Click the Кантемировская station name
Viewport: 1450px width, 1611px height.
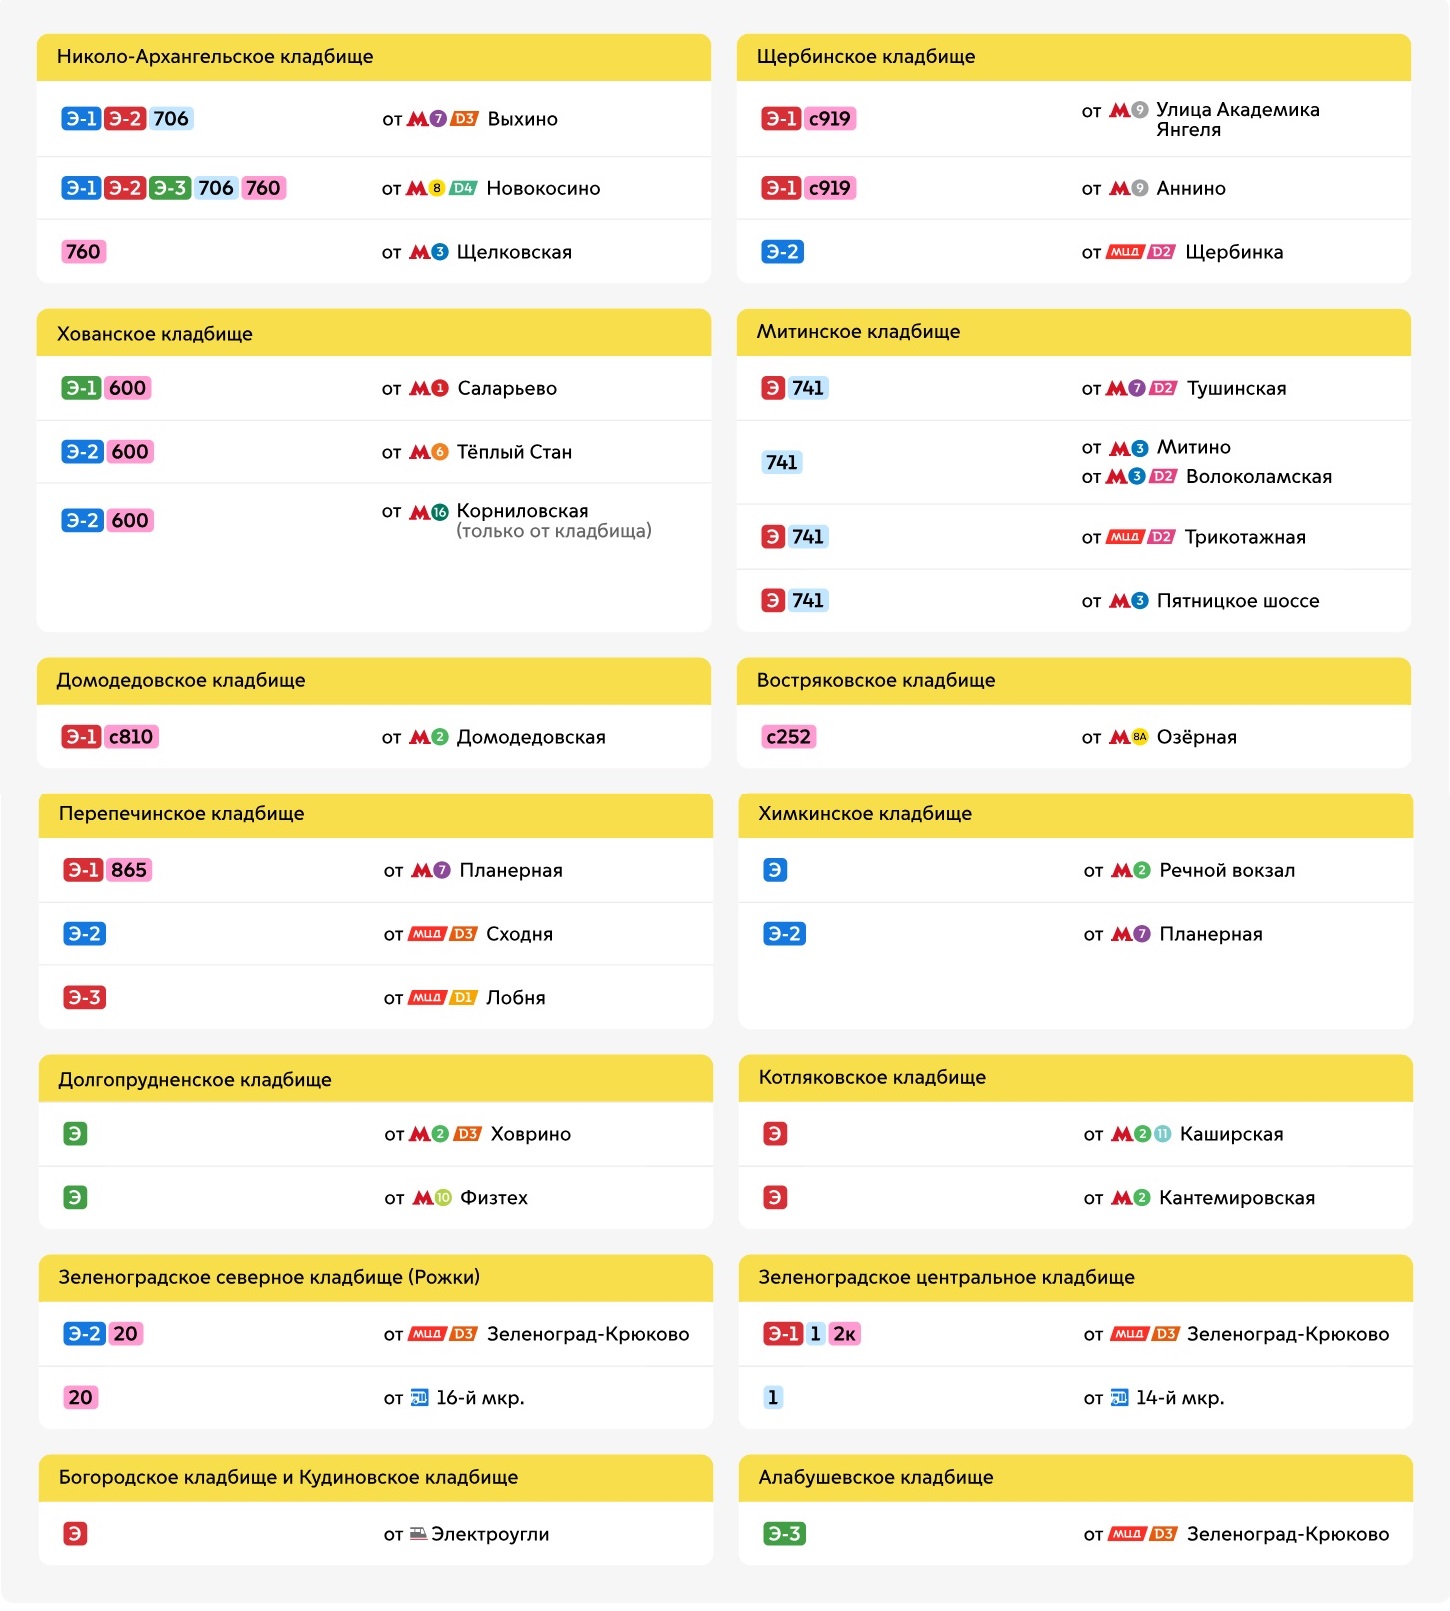coord(1237,1198)
